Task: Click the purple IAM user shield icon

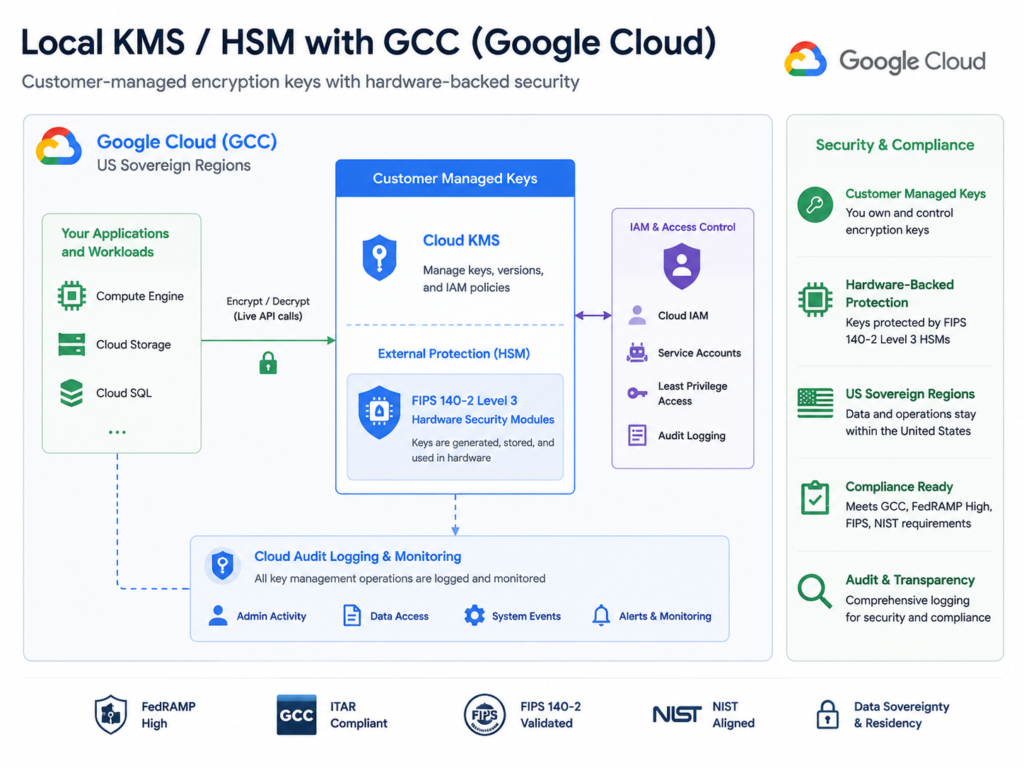Action: [x=682, y=266]
